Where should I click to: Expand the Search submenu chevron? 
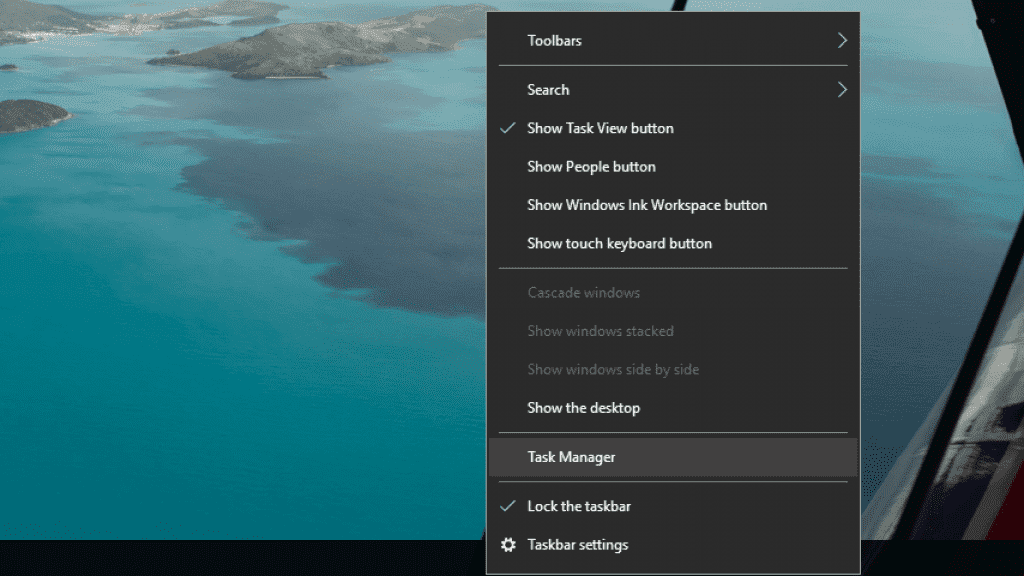pos(841,90)
